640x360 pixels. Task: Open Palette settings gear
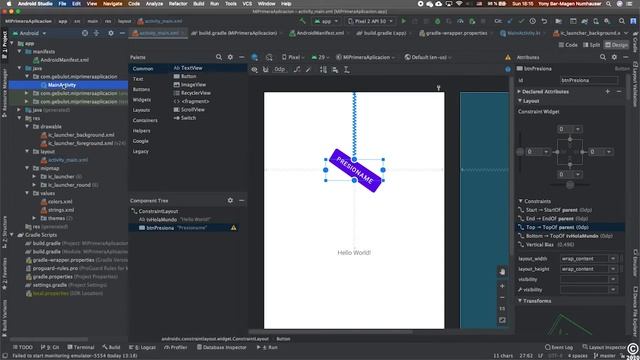click(230, 58)
